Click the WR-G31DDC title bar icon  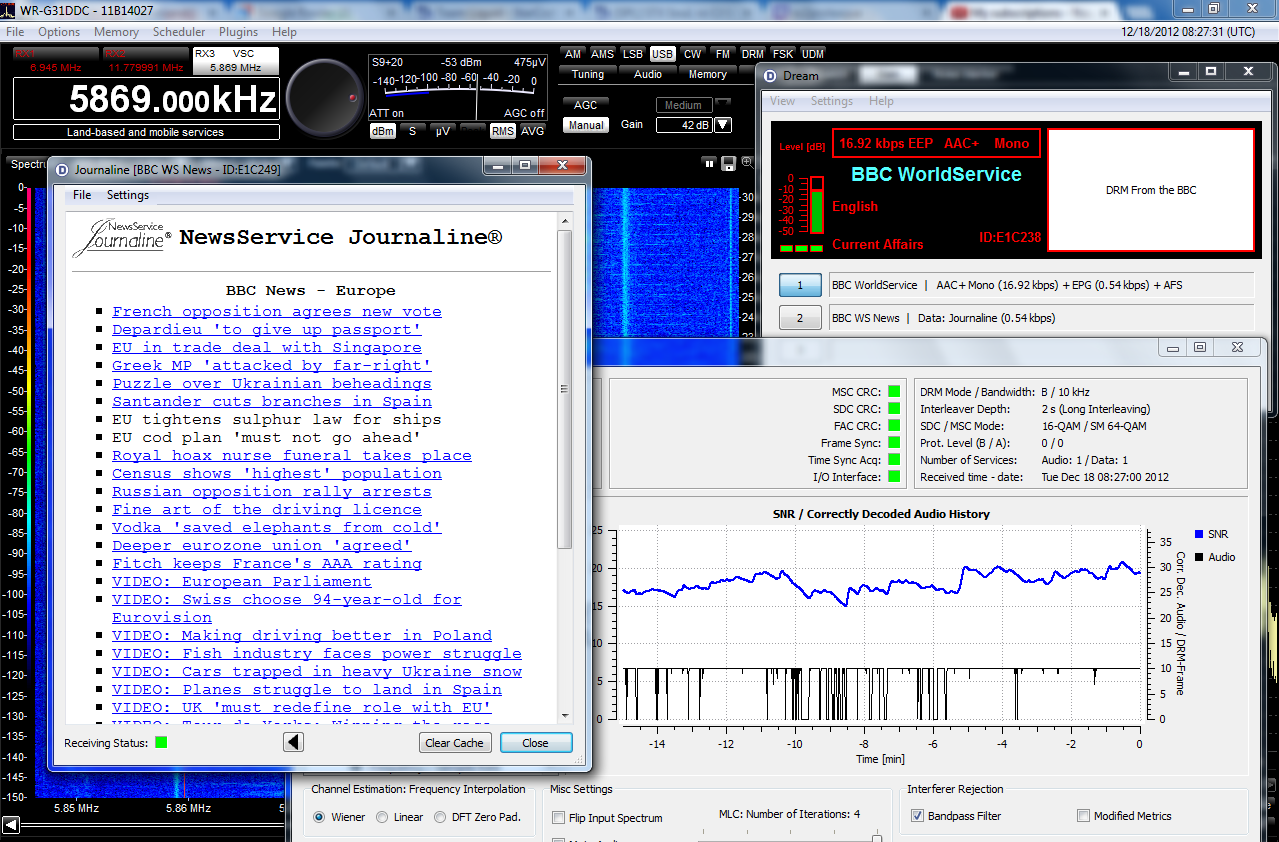coord(9,10)
